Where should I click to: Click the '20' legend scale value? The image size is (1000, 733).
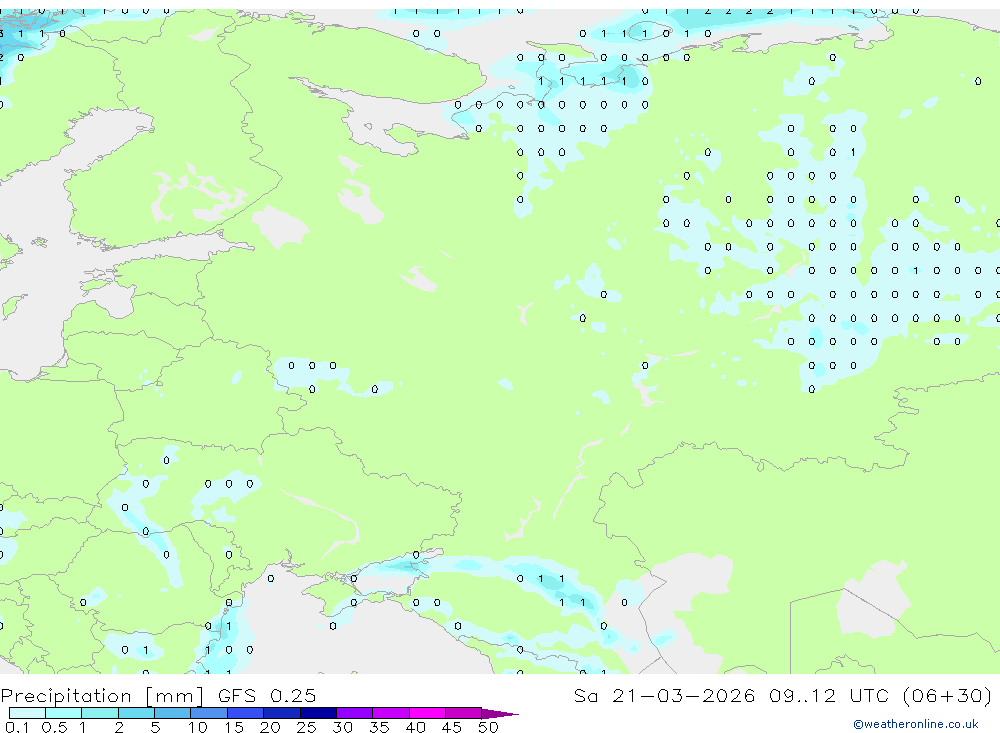coord(270,727)
